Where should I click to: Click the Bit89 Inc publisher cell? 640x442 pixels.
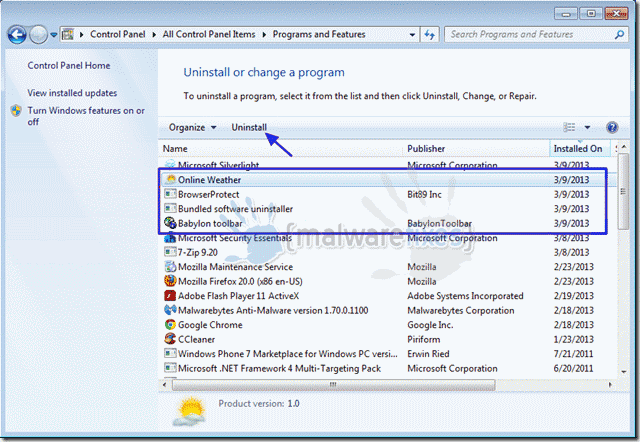click(x=424, y=195)
